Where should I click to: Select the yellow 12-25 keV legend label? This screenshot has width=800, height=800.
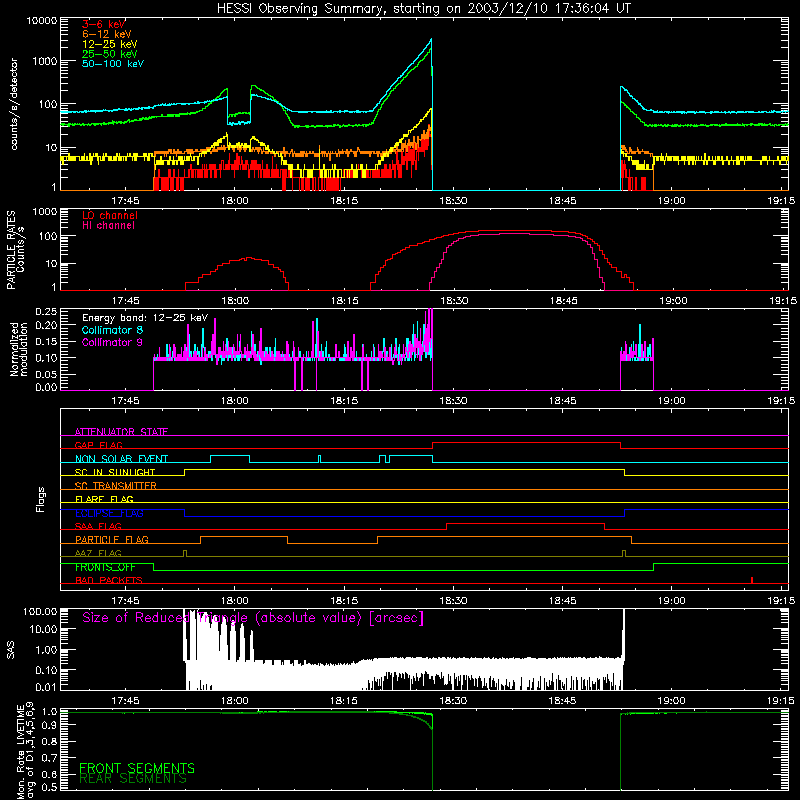click(109, 44)
